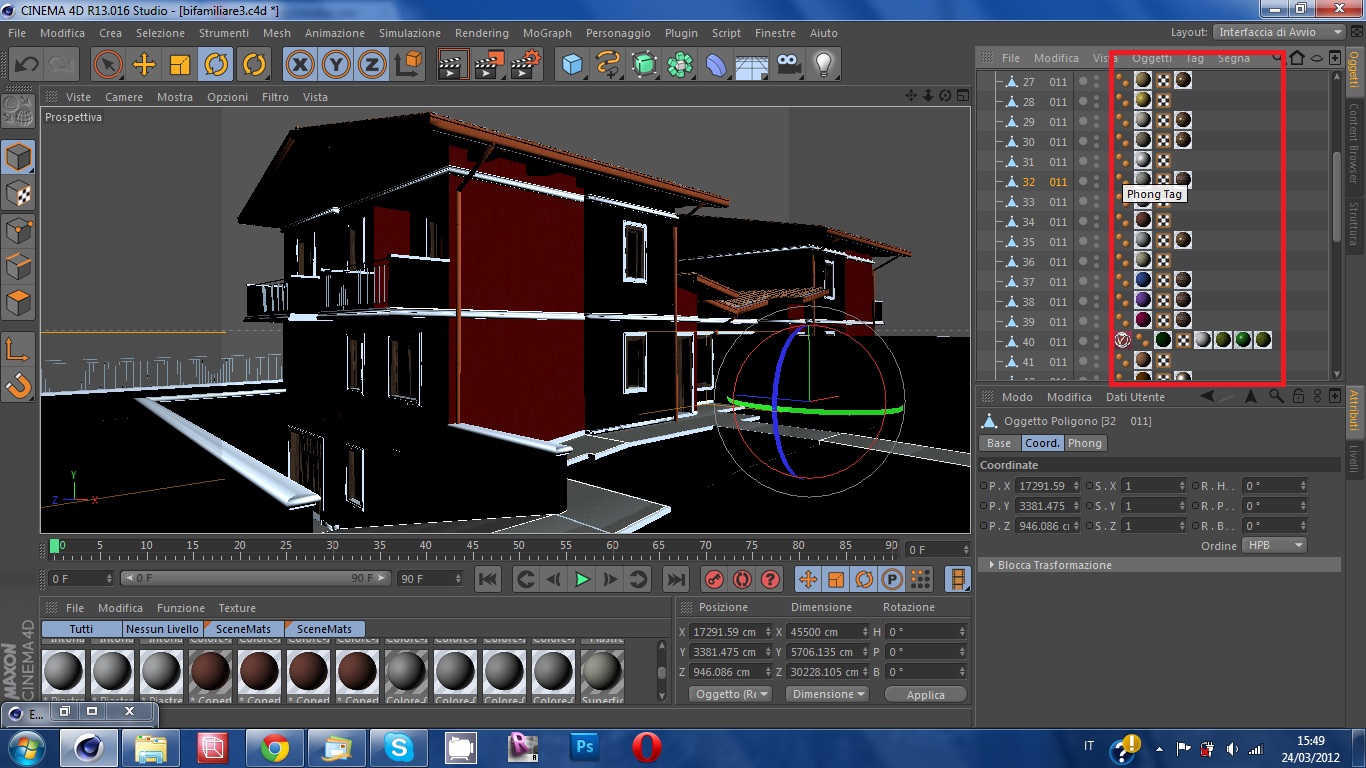Click the magnet Snap icon in left toolbar
1366x768 pixels.
[x=19, y=384]
